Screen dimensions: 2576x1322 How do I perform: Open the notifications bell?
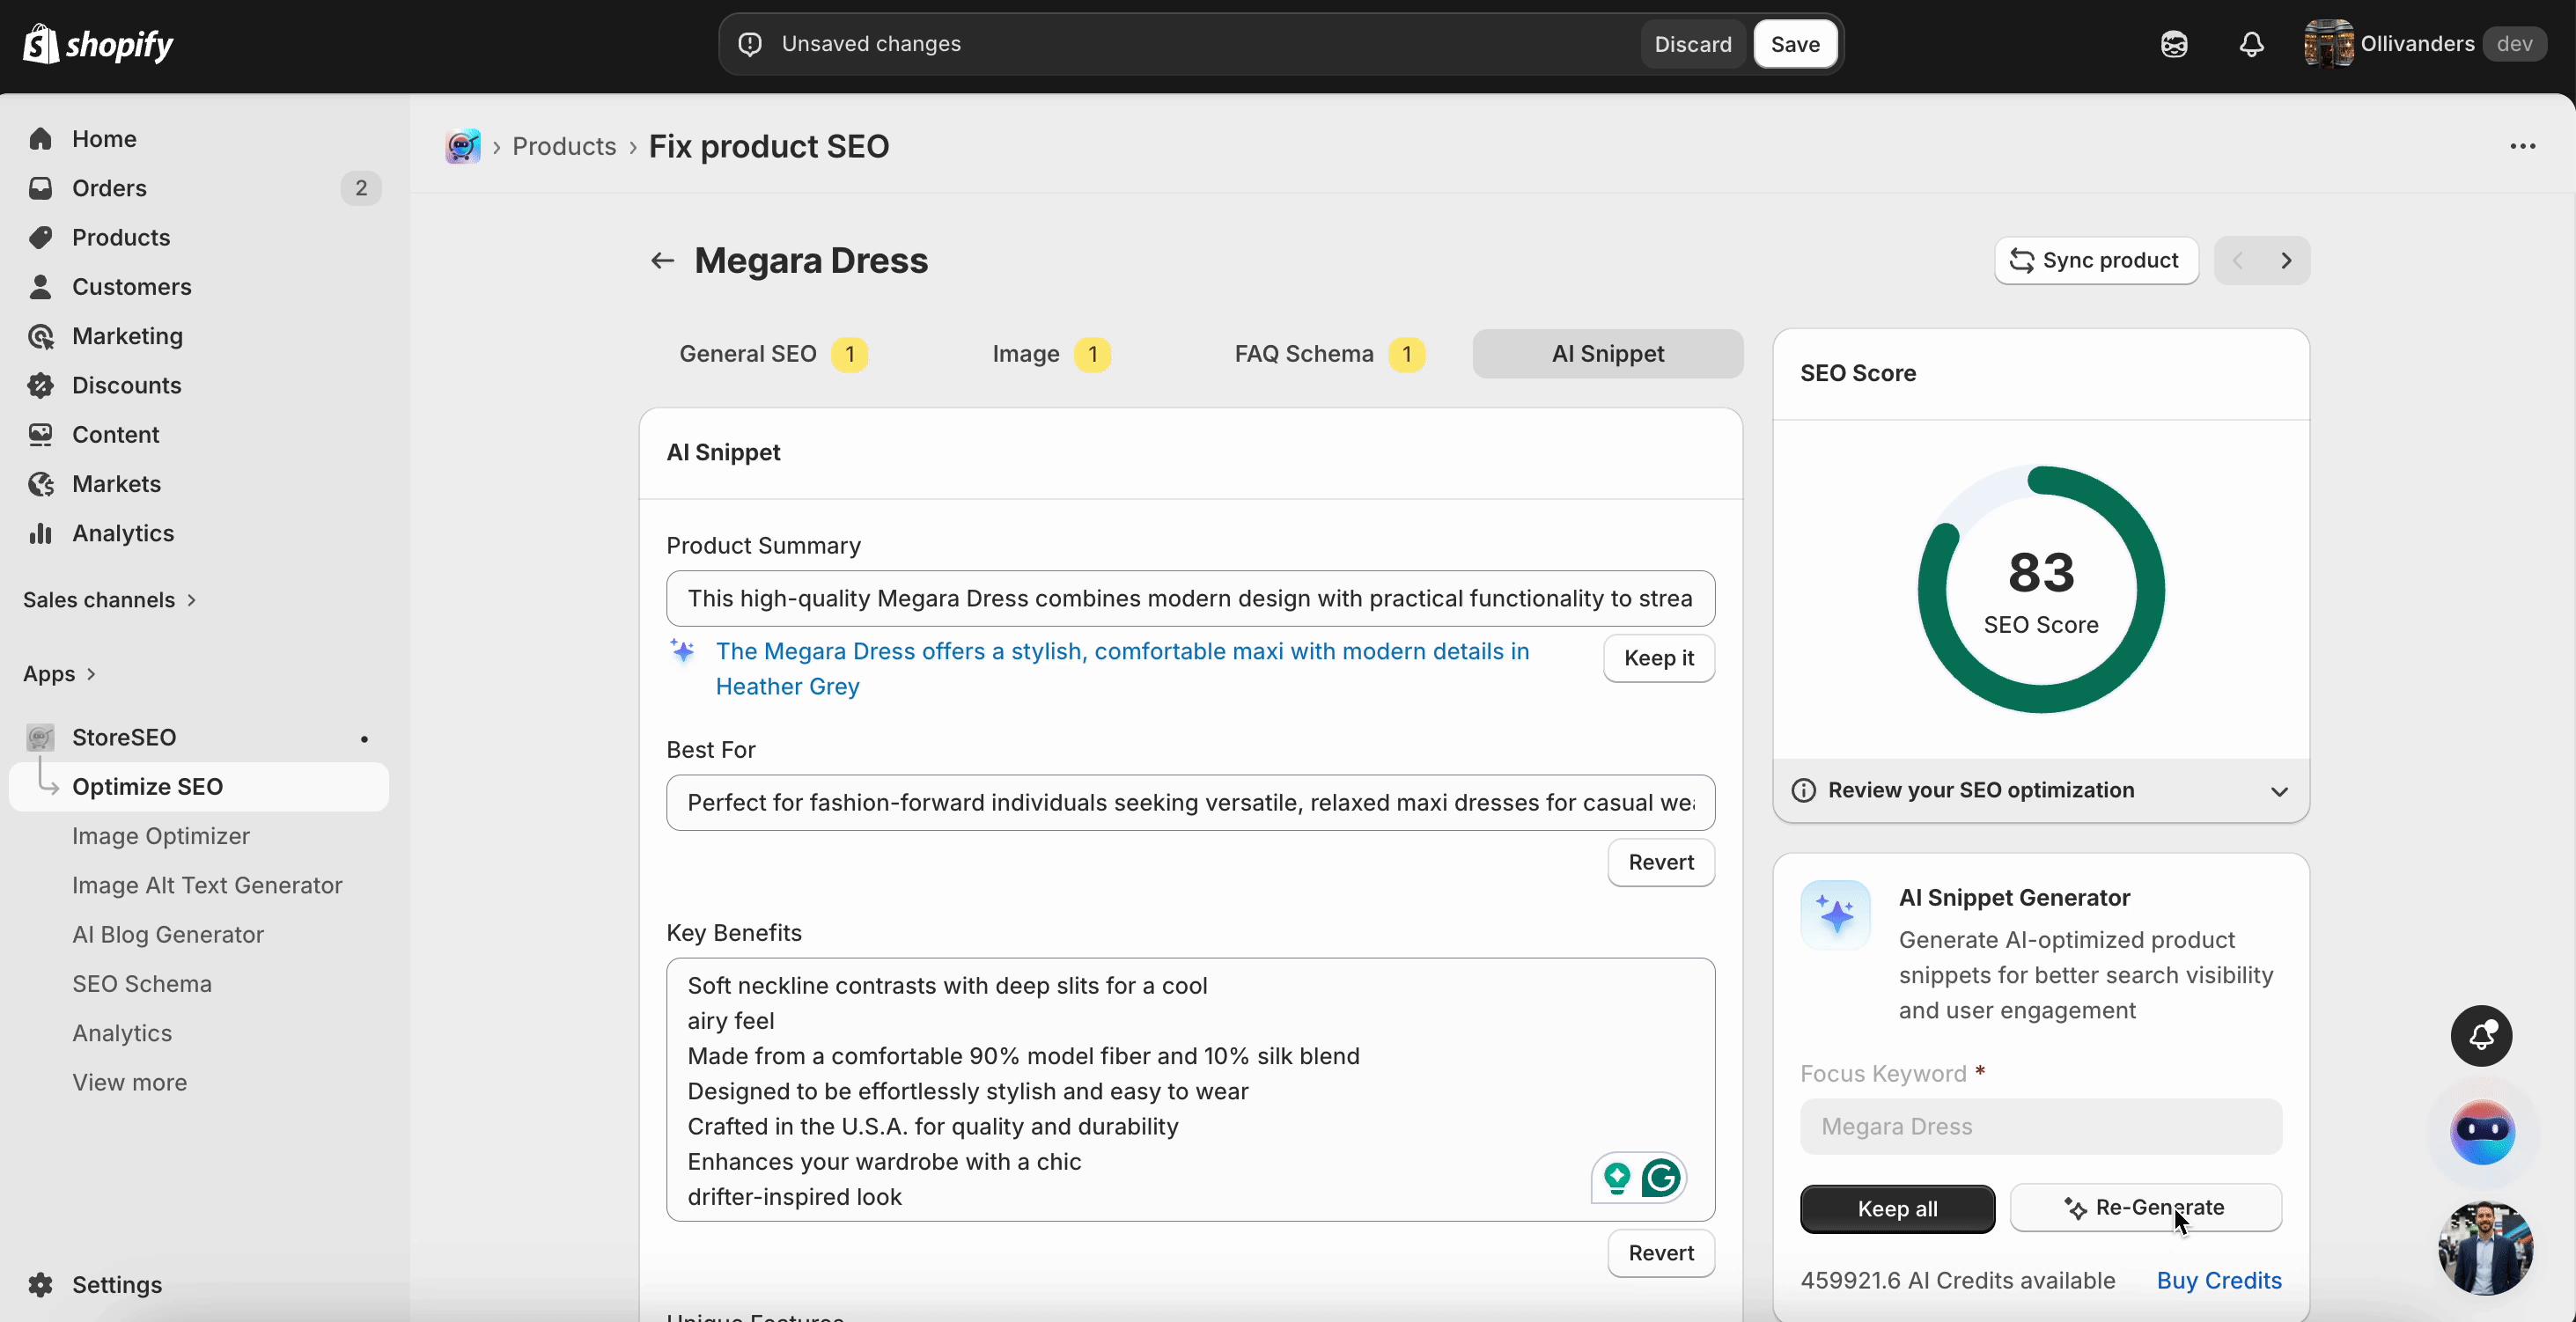[2251, 44]
